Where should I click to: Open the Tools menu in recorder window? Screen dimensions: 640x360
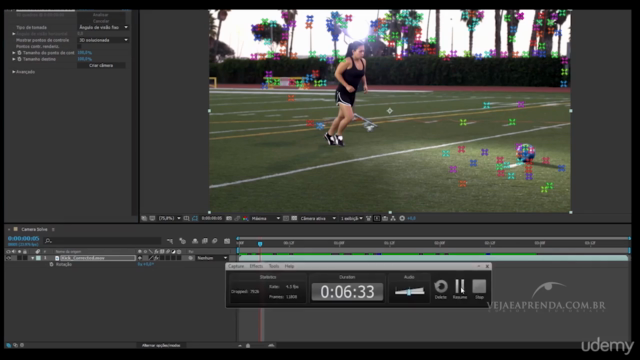274,266
